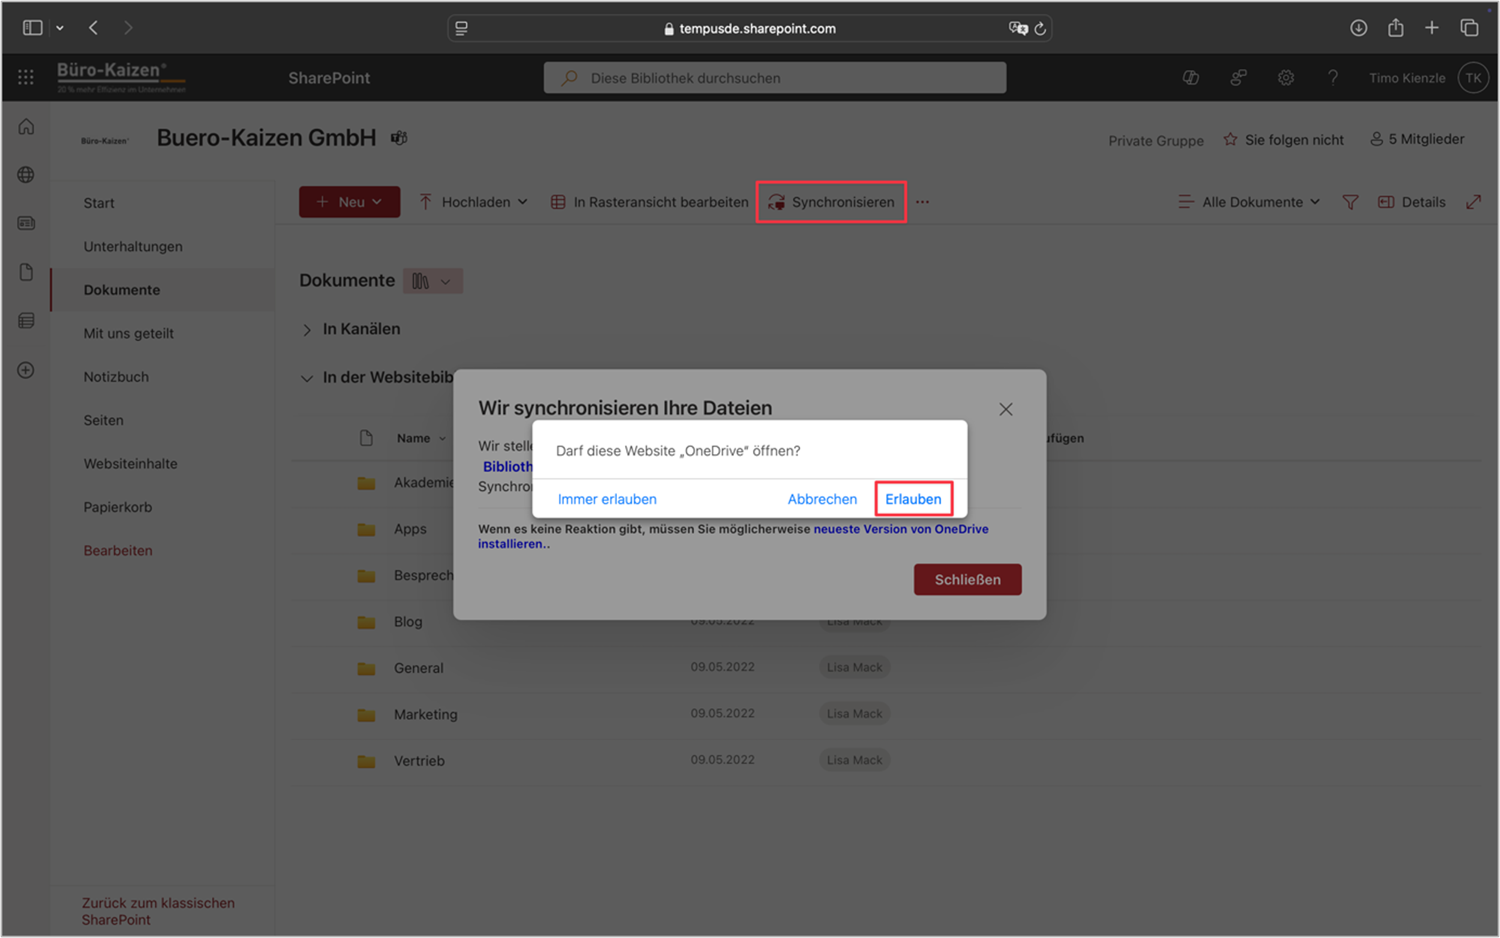
Task: Open the Neu dropdown button
Action: (x=349, y=202)
